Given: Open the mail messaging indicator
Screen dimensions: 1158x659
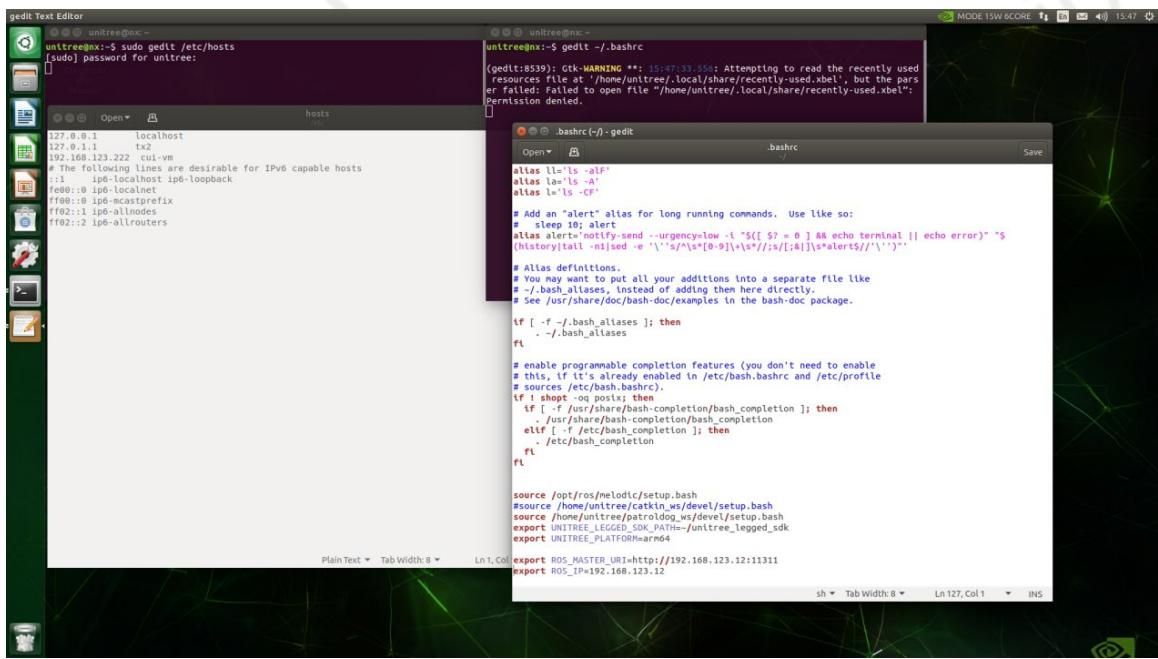Looking at the screenshot, I should pos(1082,16).
